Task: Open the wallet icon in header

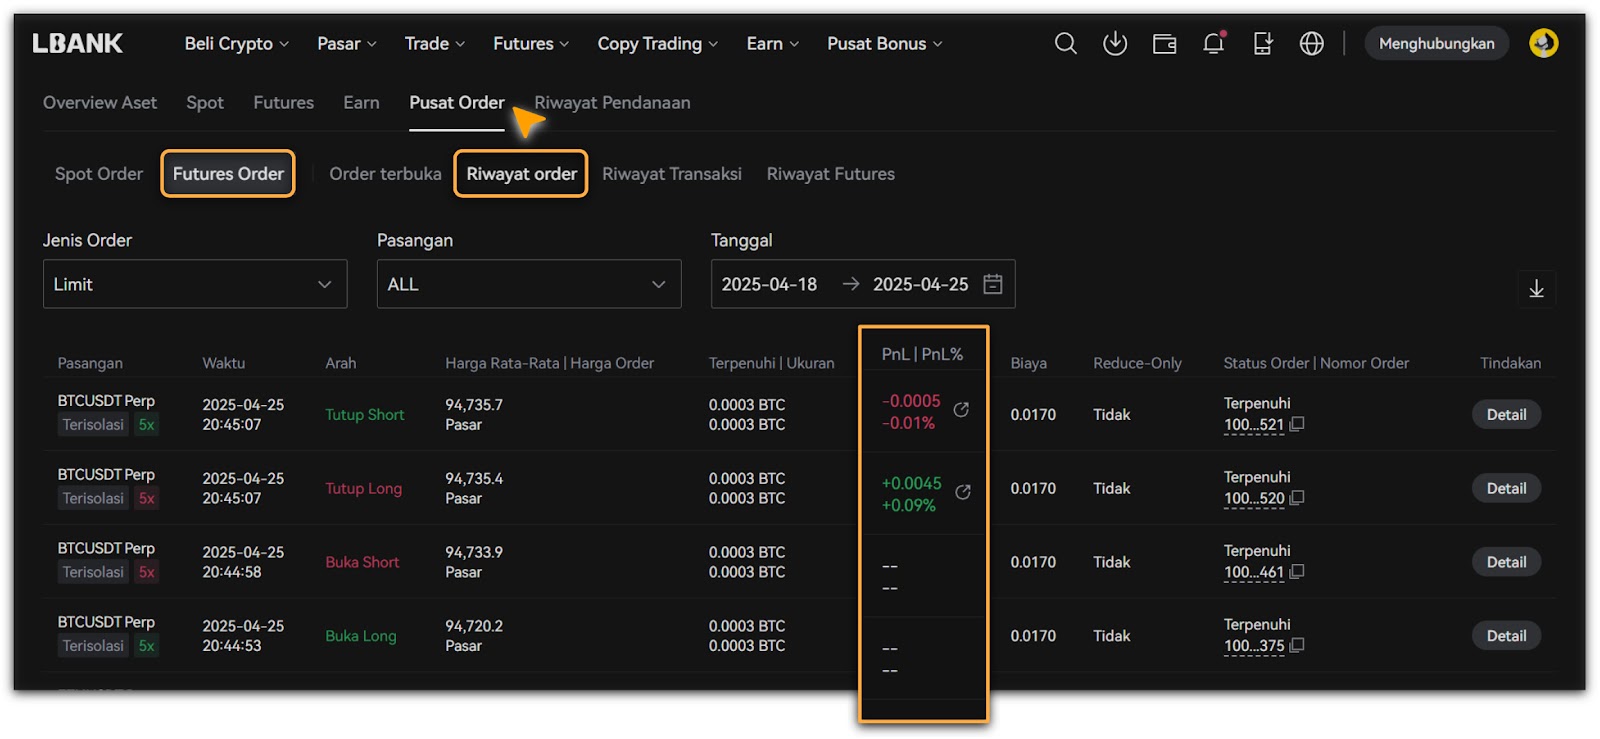Action: pos(1164,44)
